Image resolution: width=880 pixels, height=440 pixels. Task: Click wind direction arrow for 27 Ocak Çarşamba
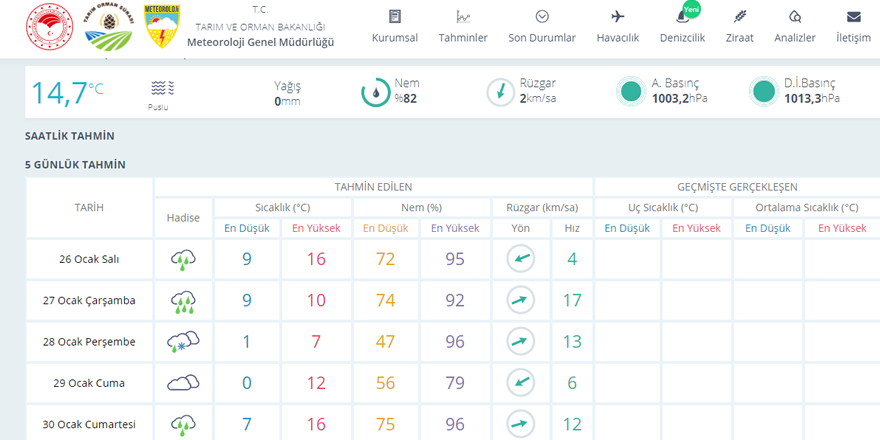[x=521, y=301]
